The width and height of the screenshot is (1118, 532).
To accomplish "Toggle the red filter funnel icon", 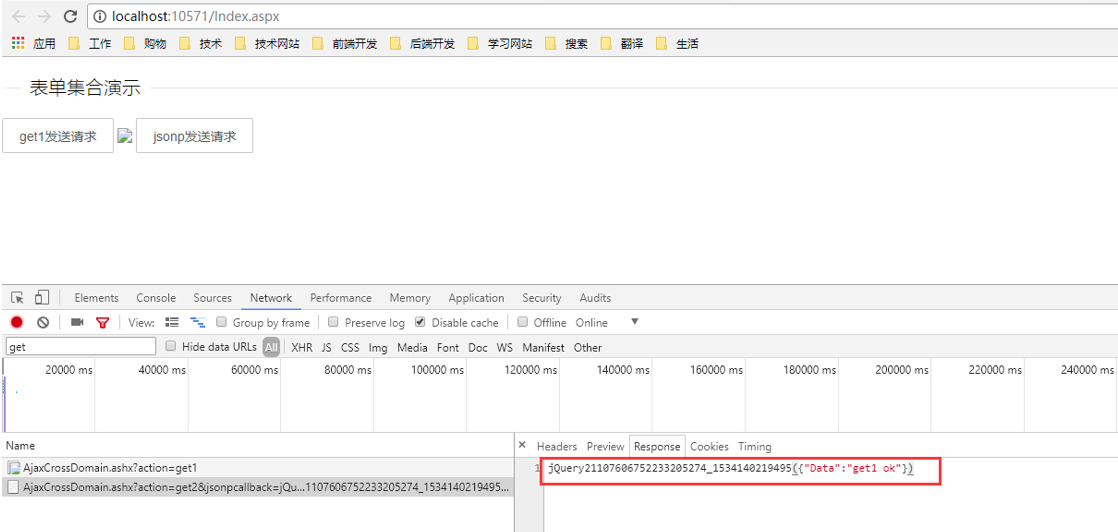I will (x=103, y=323).
